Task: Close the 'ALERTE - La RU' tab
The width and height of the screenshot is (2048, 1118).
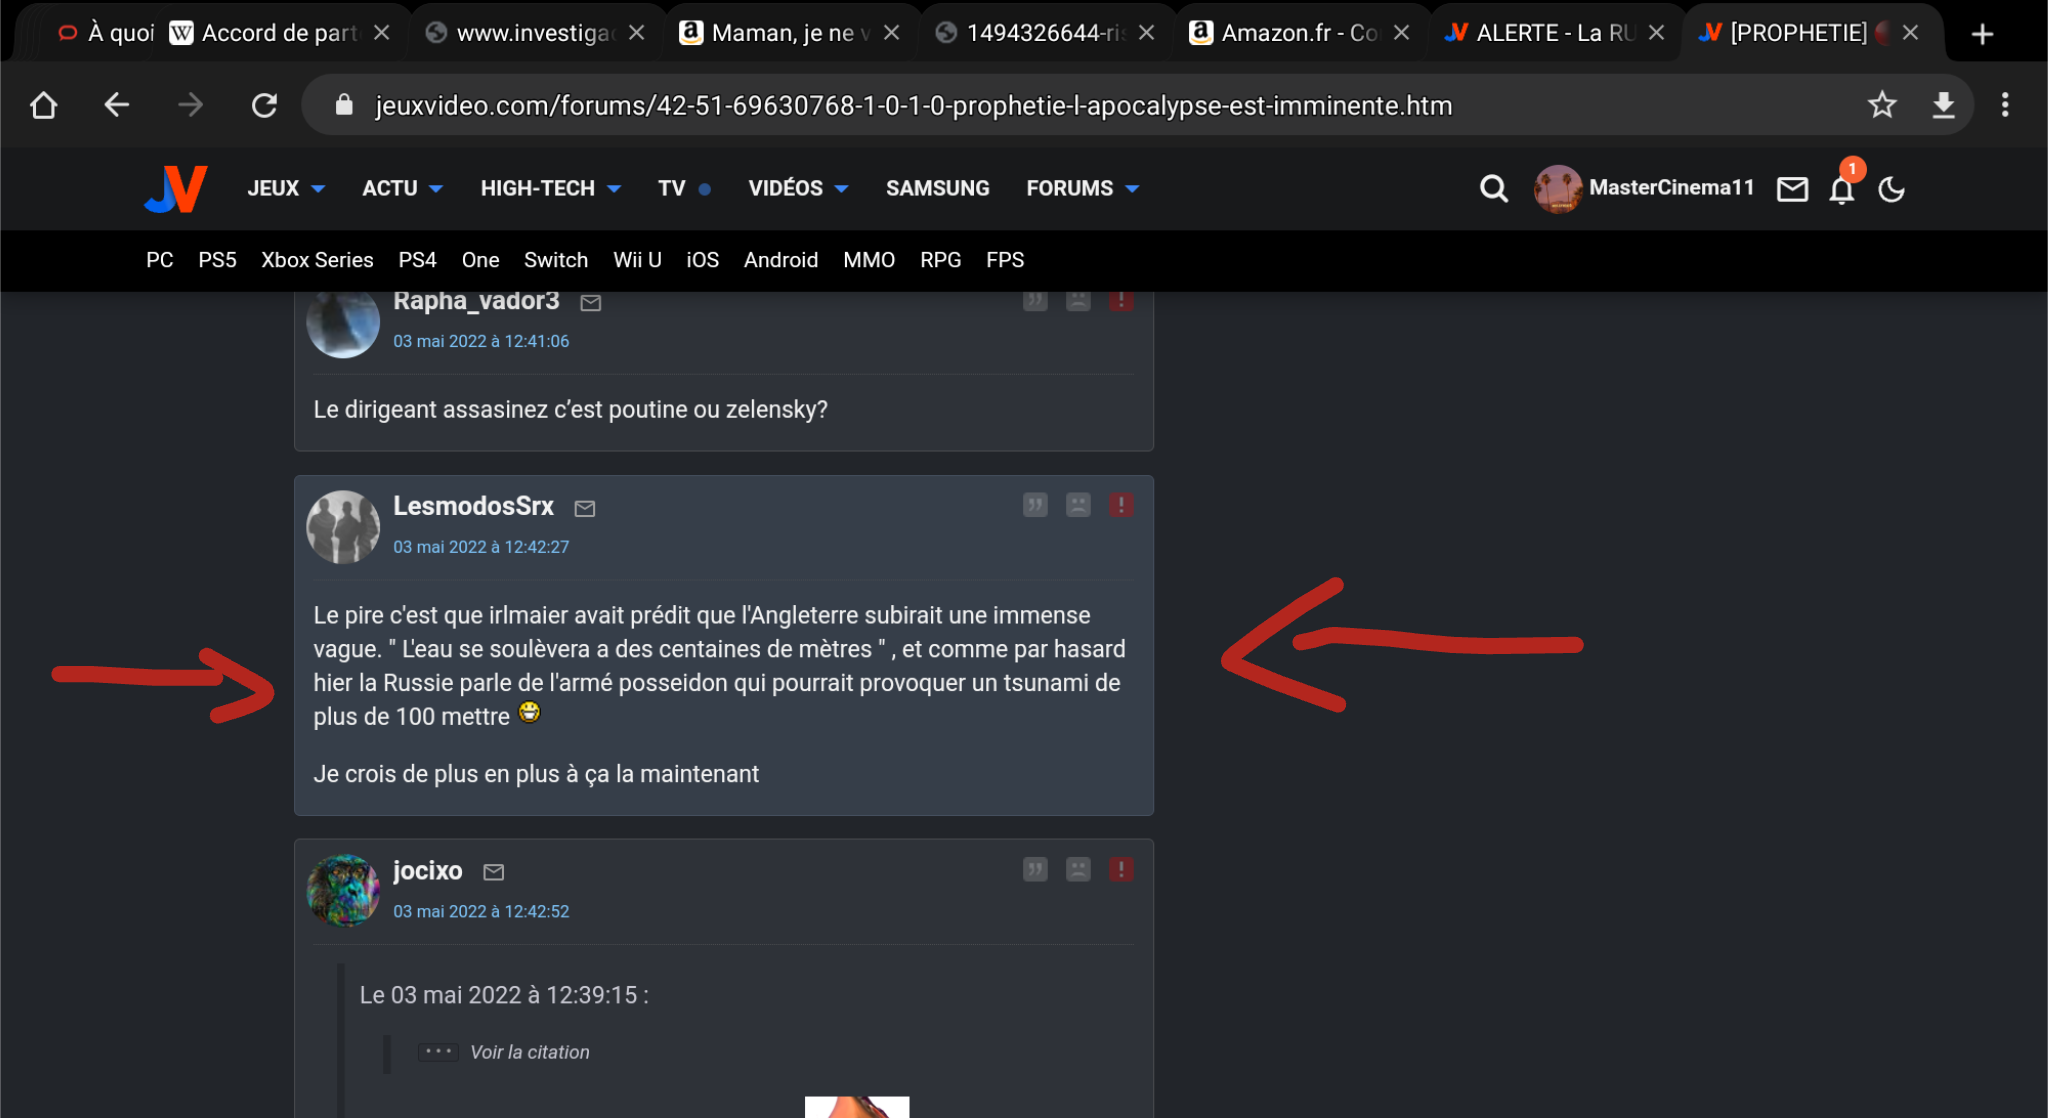Action: pos(1656,33)
